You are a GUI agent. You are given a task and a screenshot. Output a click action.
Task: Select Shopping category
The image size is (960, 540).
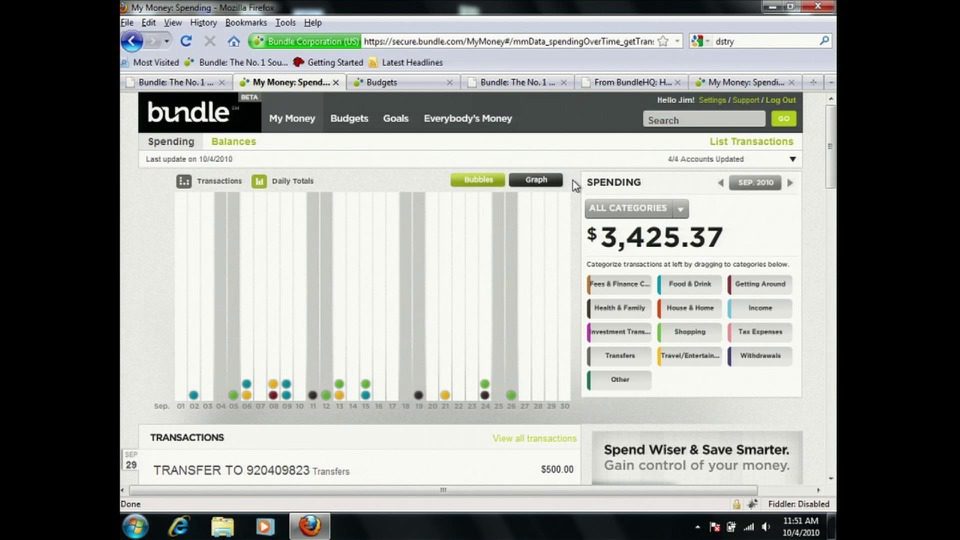pyautogui.click(x=689, y=332)
